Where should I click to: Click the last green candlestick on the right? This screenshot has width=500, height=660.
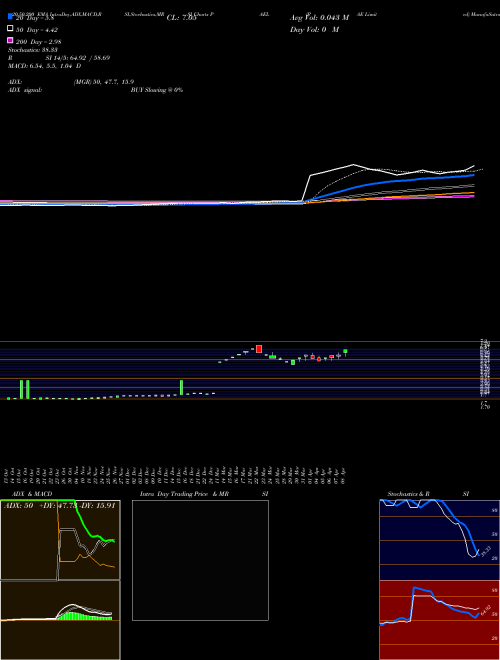[x=345, y=352]
